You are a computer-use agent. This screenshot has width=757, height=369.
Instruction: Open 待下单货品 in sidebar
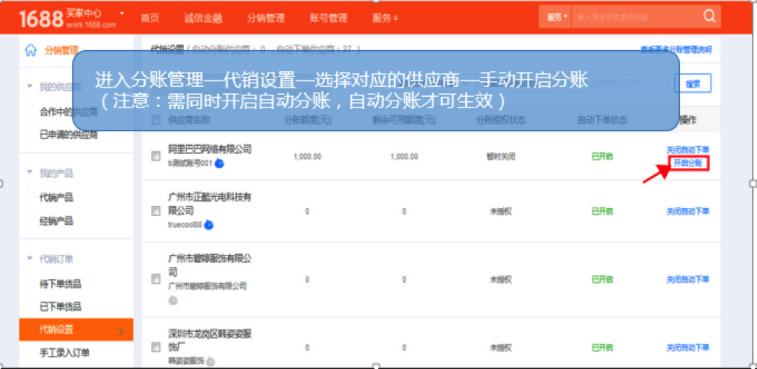pos(60,284)
